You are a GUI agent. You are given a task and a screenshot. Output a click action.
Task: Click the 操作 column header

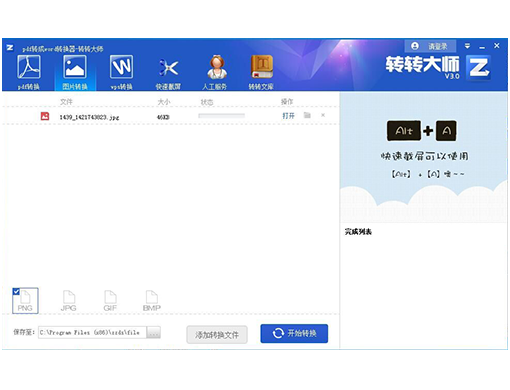(x=287, y=102)
